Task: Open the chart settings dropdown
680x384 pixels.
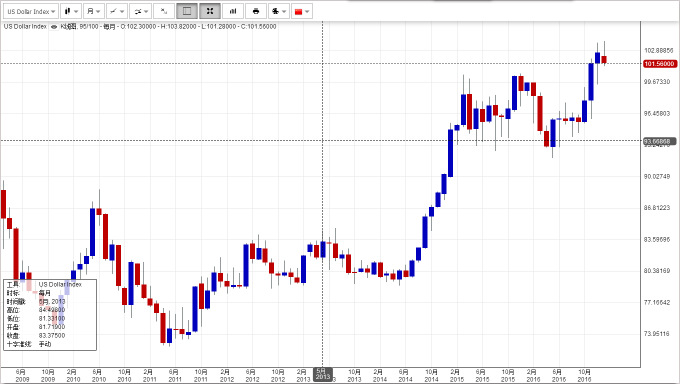Action: pyautogui.click(x=279, y=11)
